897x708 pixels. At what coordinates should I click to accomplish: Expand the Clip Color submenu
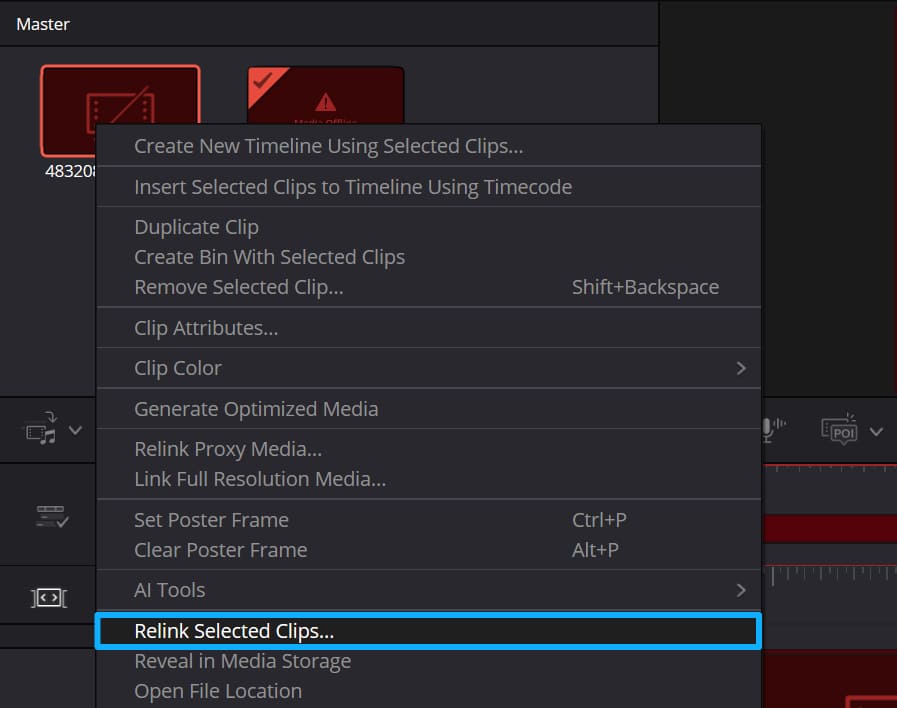coord(428,368)
